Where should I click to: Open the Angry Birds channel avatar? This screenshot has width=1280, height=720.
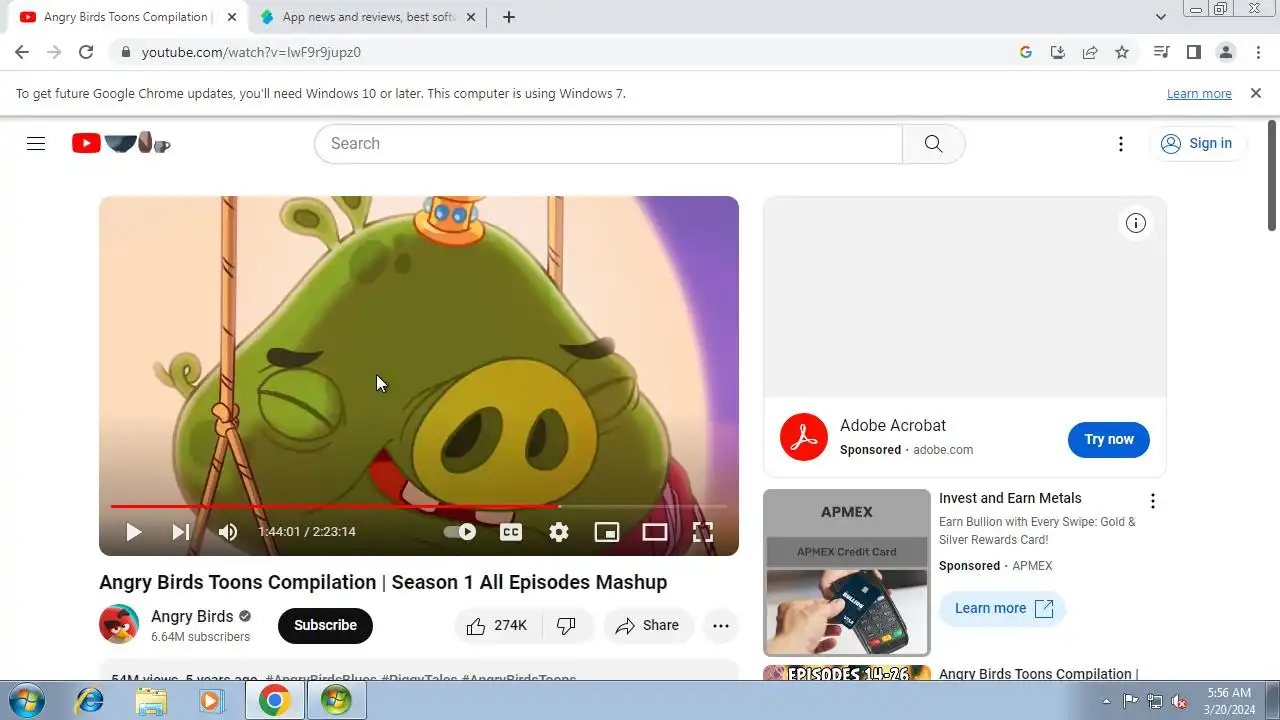coord(119,624)
